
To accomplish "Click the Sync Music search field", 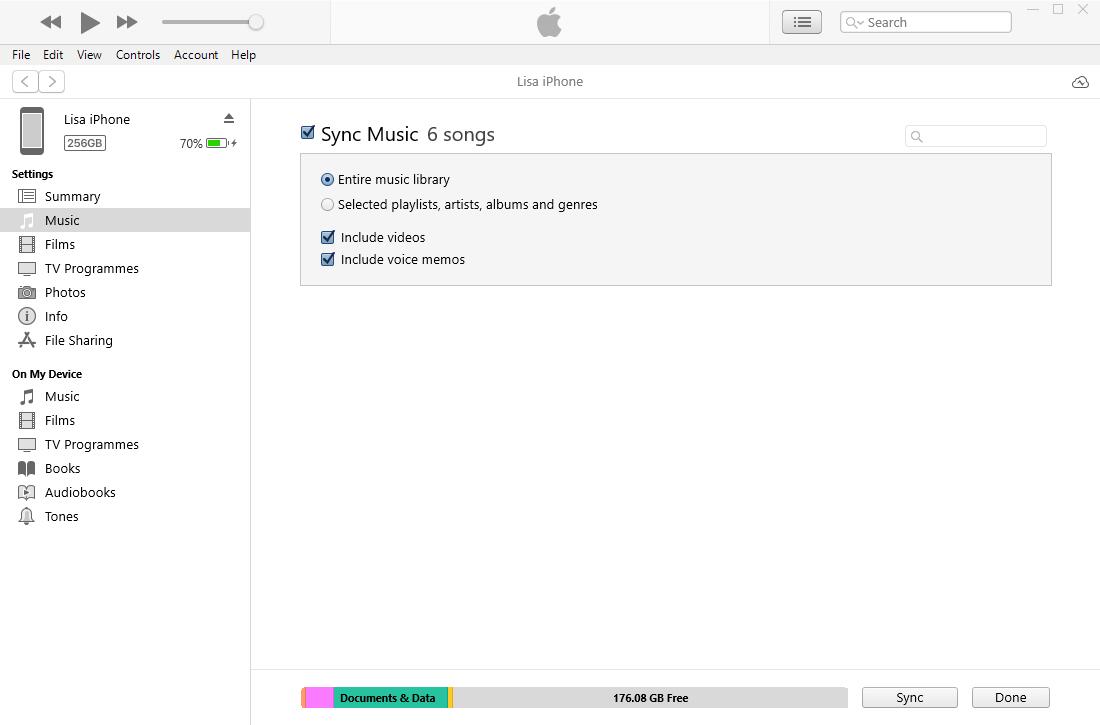I will [976, 136].
